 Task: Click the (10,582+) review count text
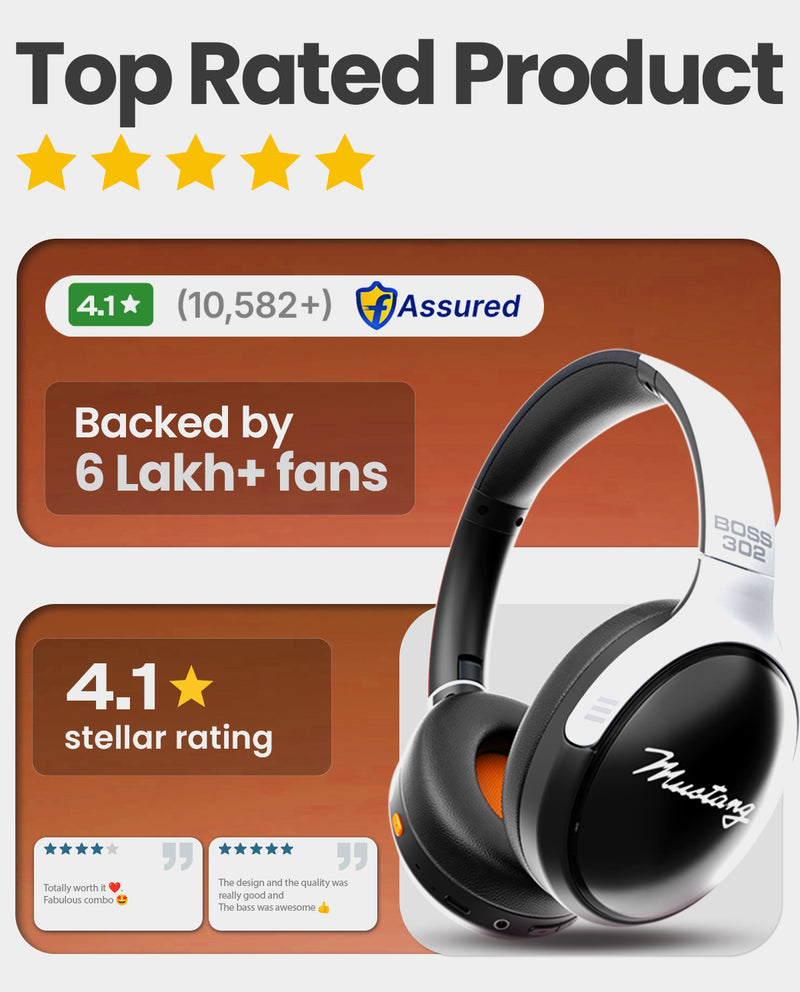coord(254,306)
